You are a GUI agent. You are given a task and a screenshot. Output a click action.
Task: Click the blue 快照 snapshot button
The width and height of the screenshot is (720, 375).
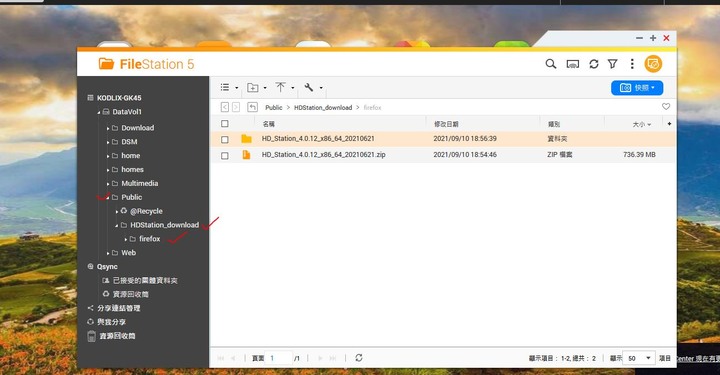coord(637,88)
